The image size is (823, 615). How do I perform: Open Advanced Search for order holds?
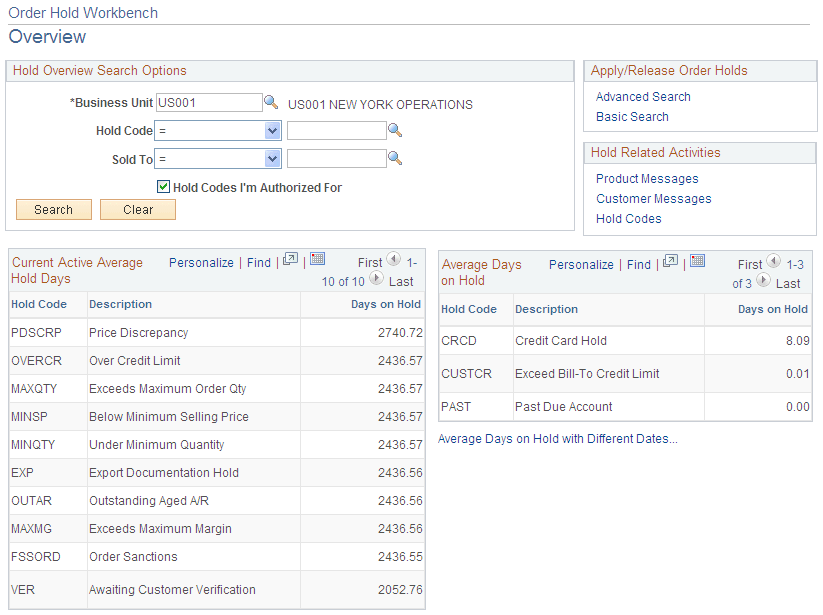[x=642, y=96]
